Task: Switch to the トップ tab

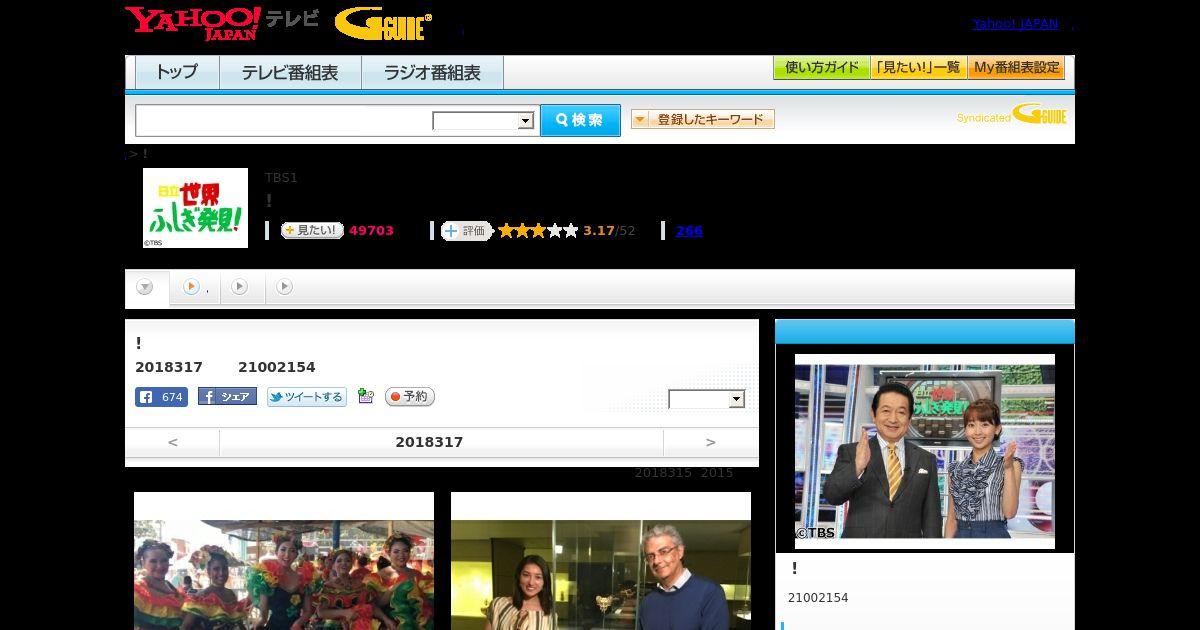Action: 177,72
